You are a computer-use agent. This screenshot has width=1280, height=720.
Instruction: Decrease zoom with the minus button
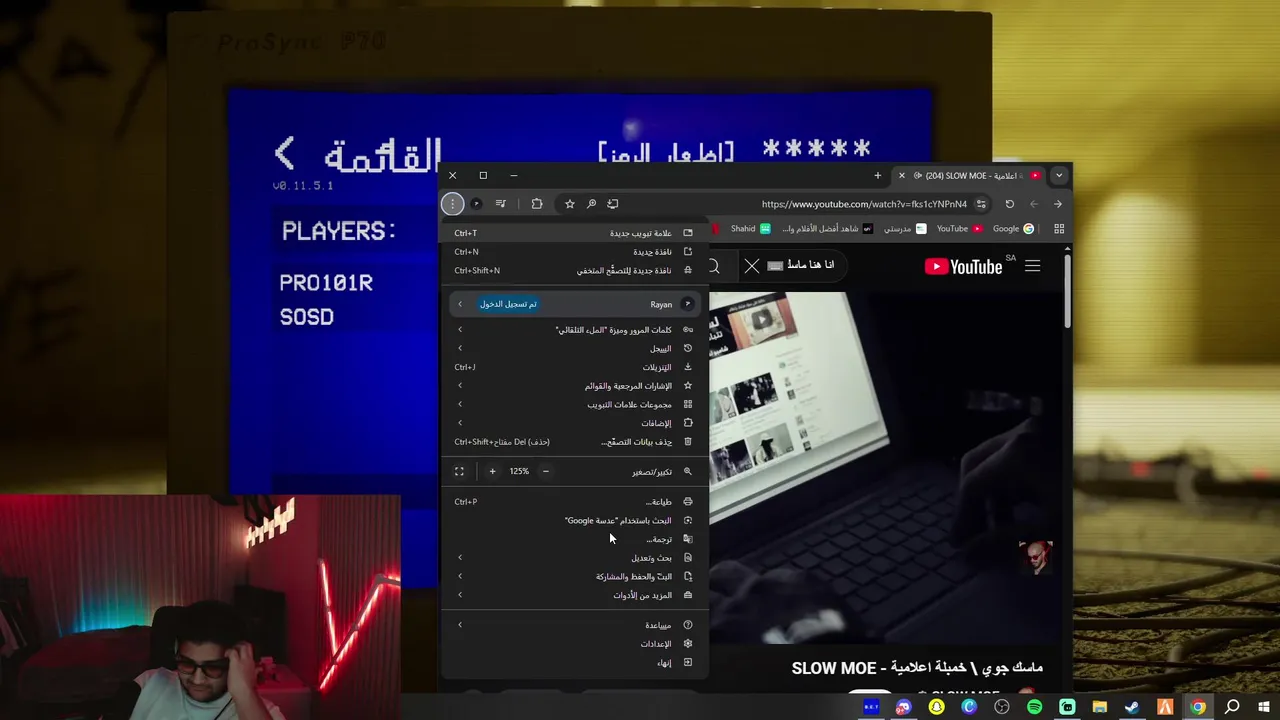[545, 471]
